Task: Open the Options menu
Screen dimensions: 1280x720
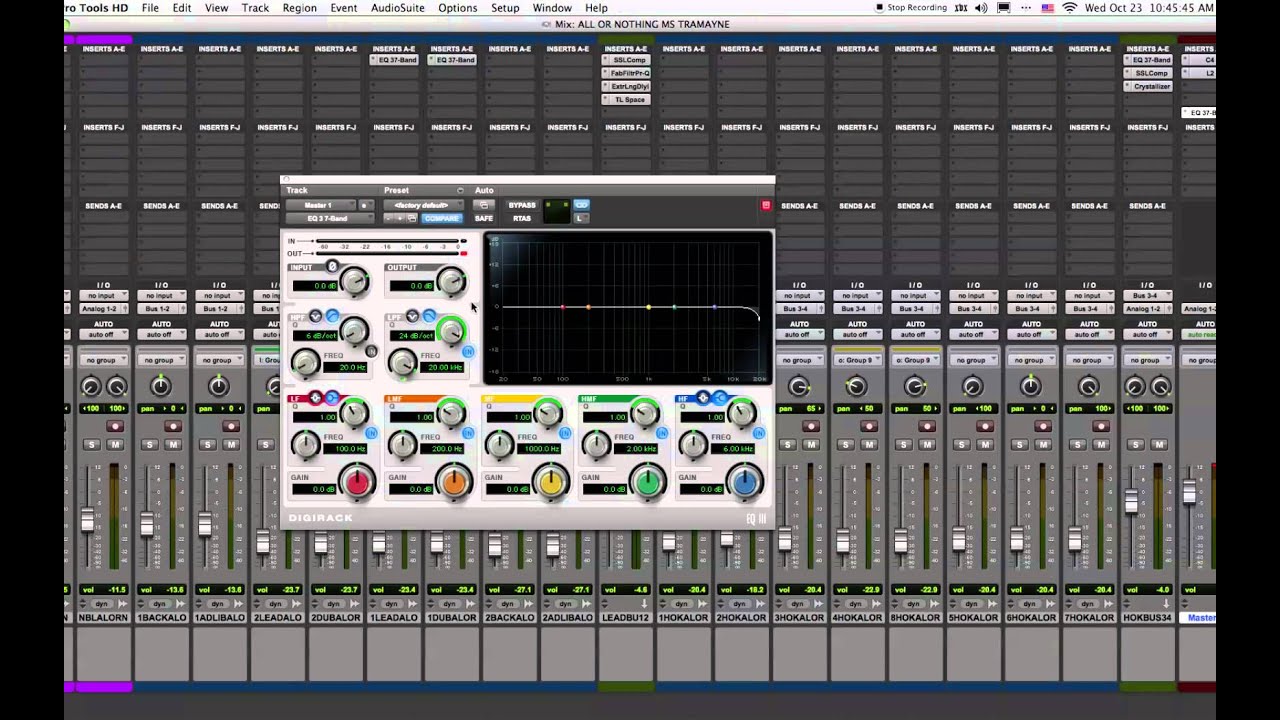Action: (457, 8)
